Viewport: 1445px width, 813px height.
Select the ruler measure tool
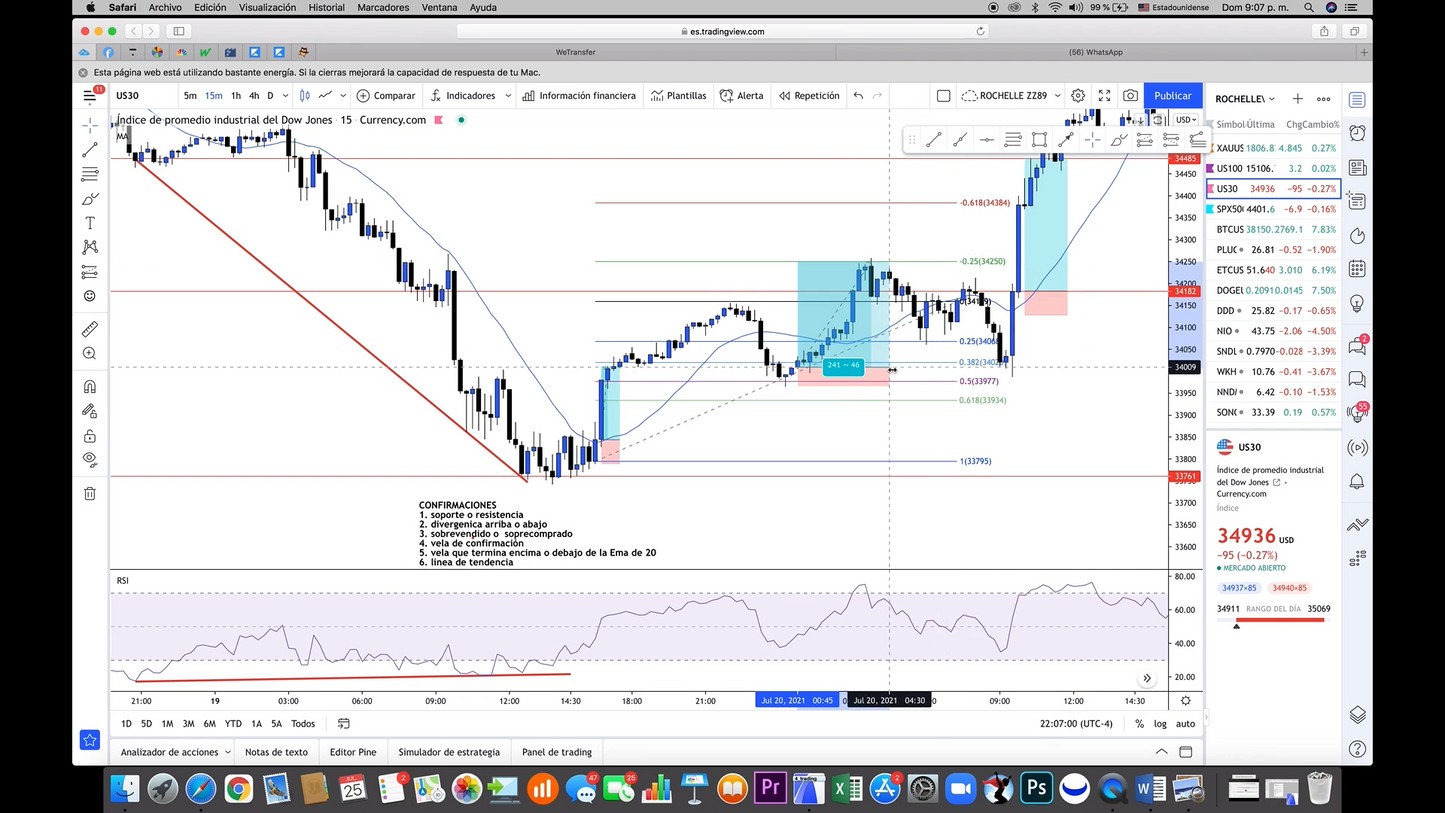pos(90,329)
